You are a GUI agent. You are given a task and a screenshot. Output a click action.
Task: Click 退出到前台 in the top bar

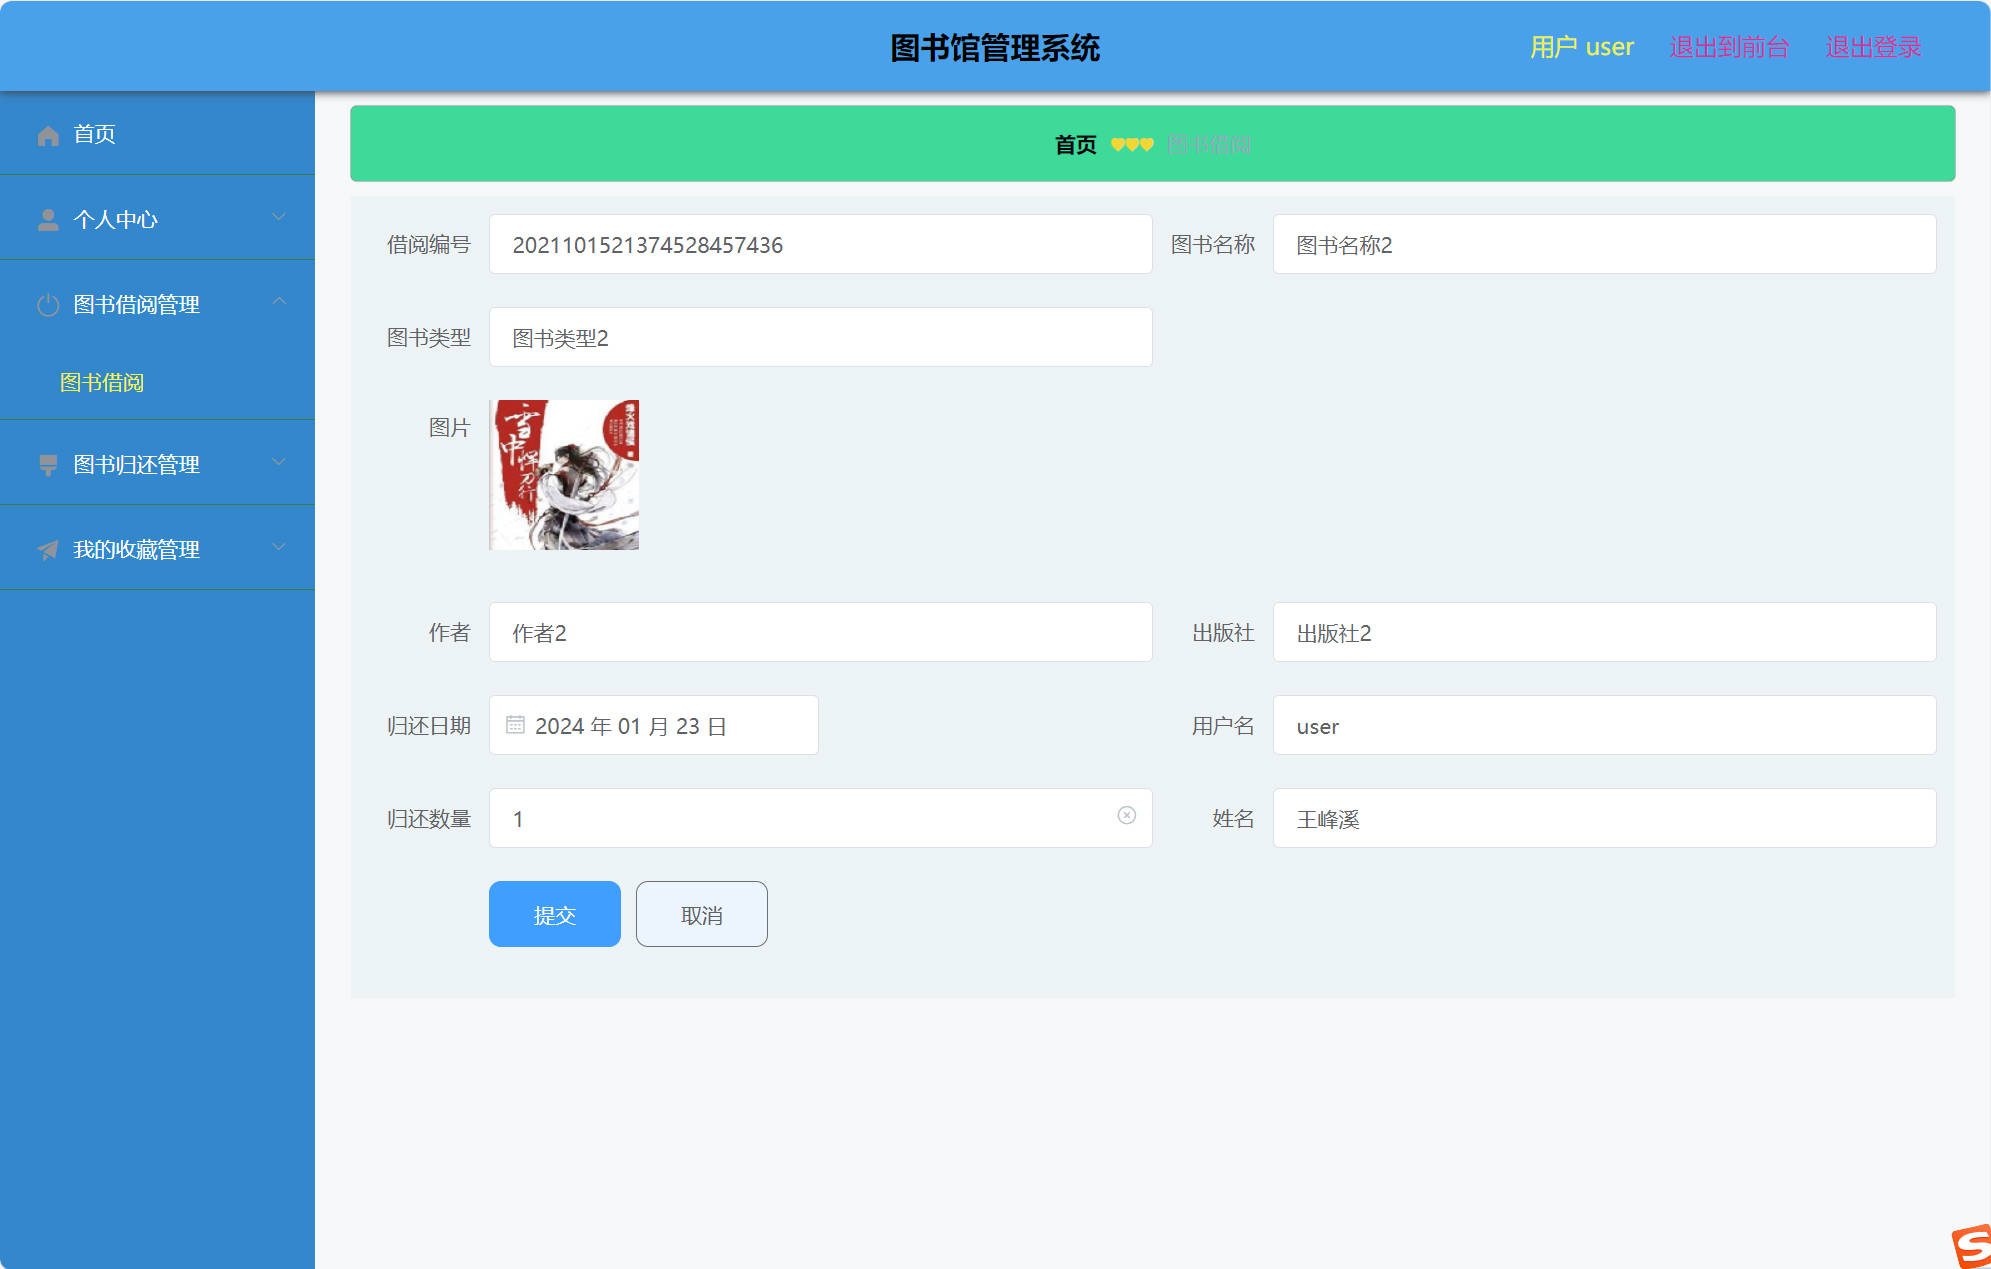[x=1729, y=46]
